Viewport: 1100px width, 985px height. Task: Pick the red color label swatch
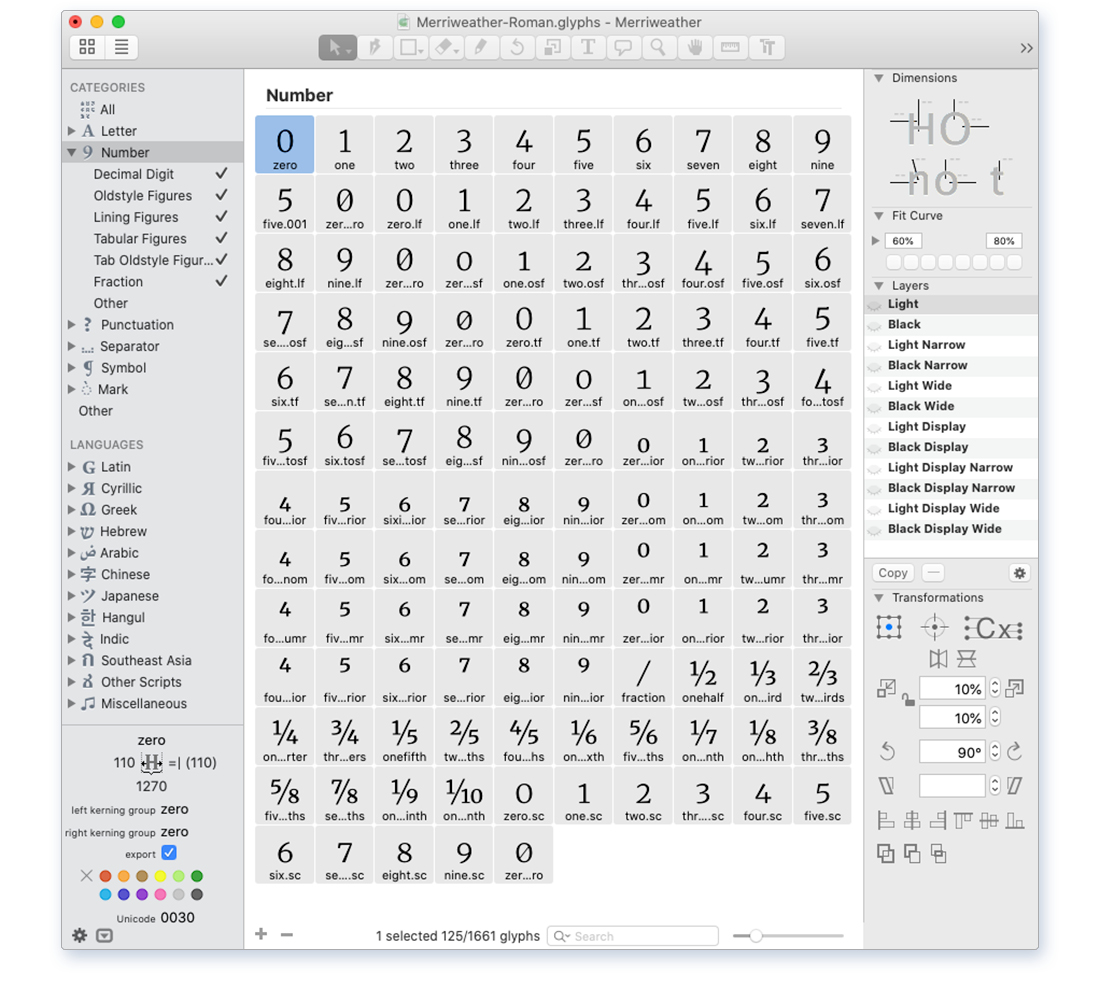point(105,876)
